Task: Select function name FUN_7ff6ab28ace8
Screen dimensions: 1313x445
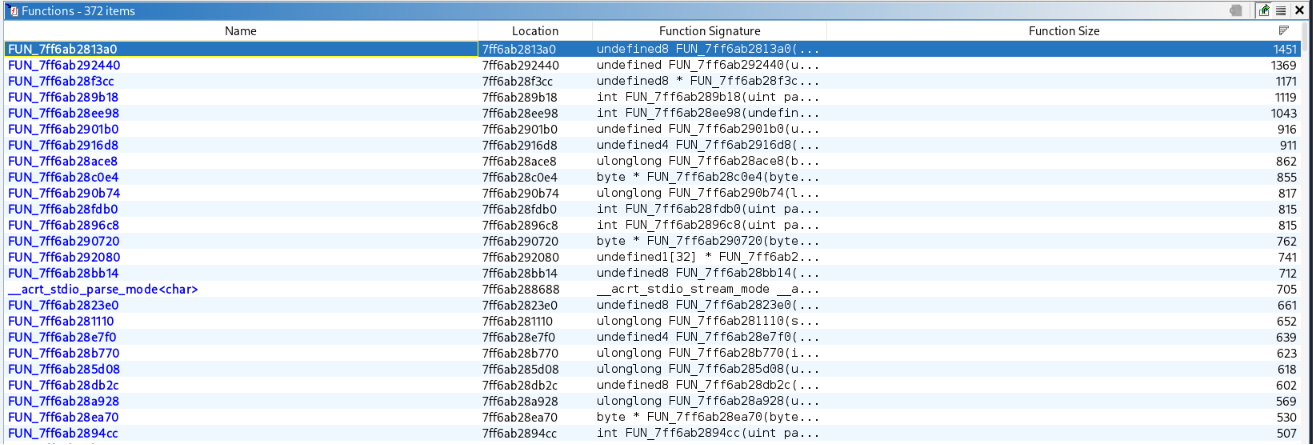Action: (63, 161)
